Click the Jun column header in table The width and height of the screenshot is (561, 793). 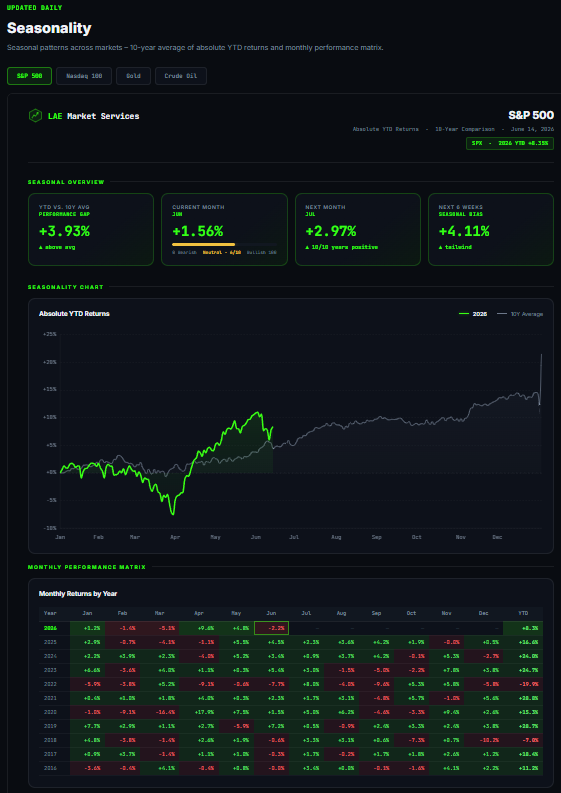coord(271,613)
